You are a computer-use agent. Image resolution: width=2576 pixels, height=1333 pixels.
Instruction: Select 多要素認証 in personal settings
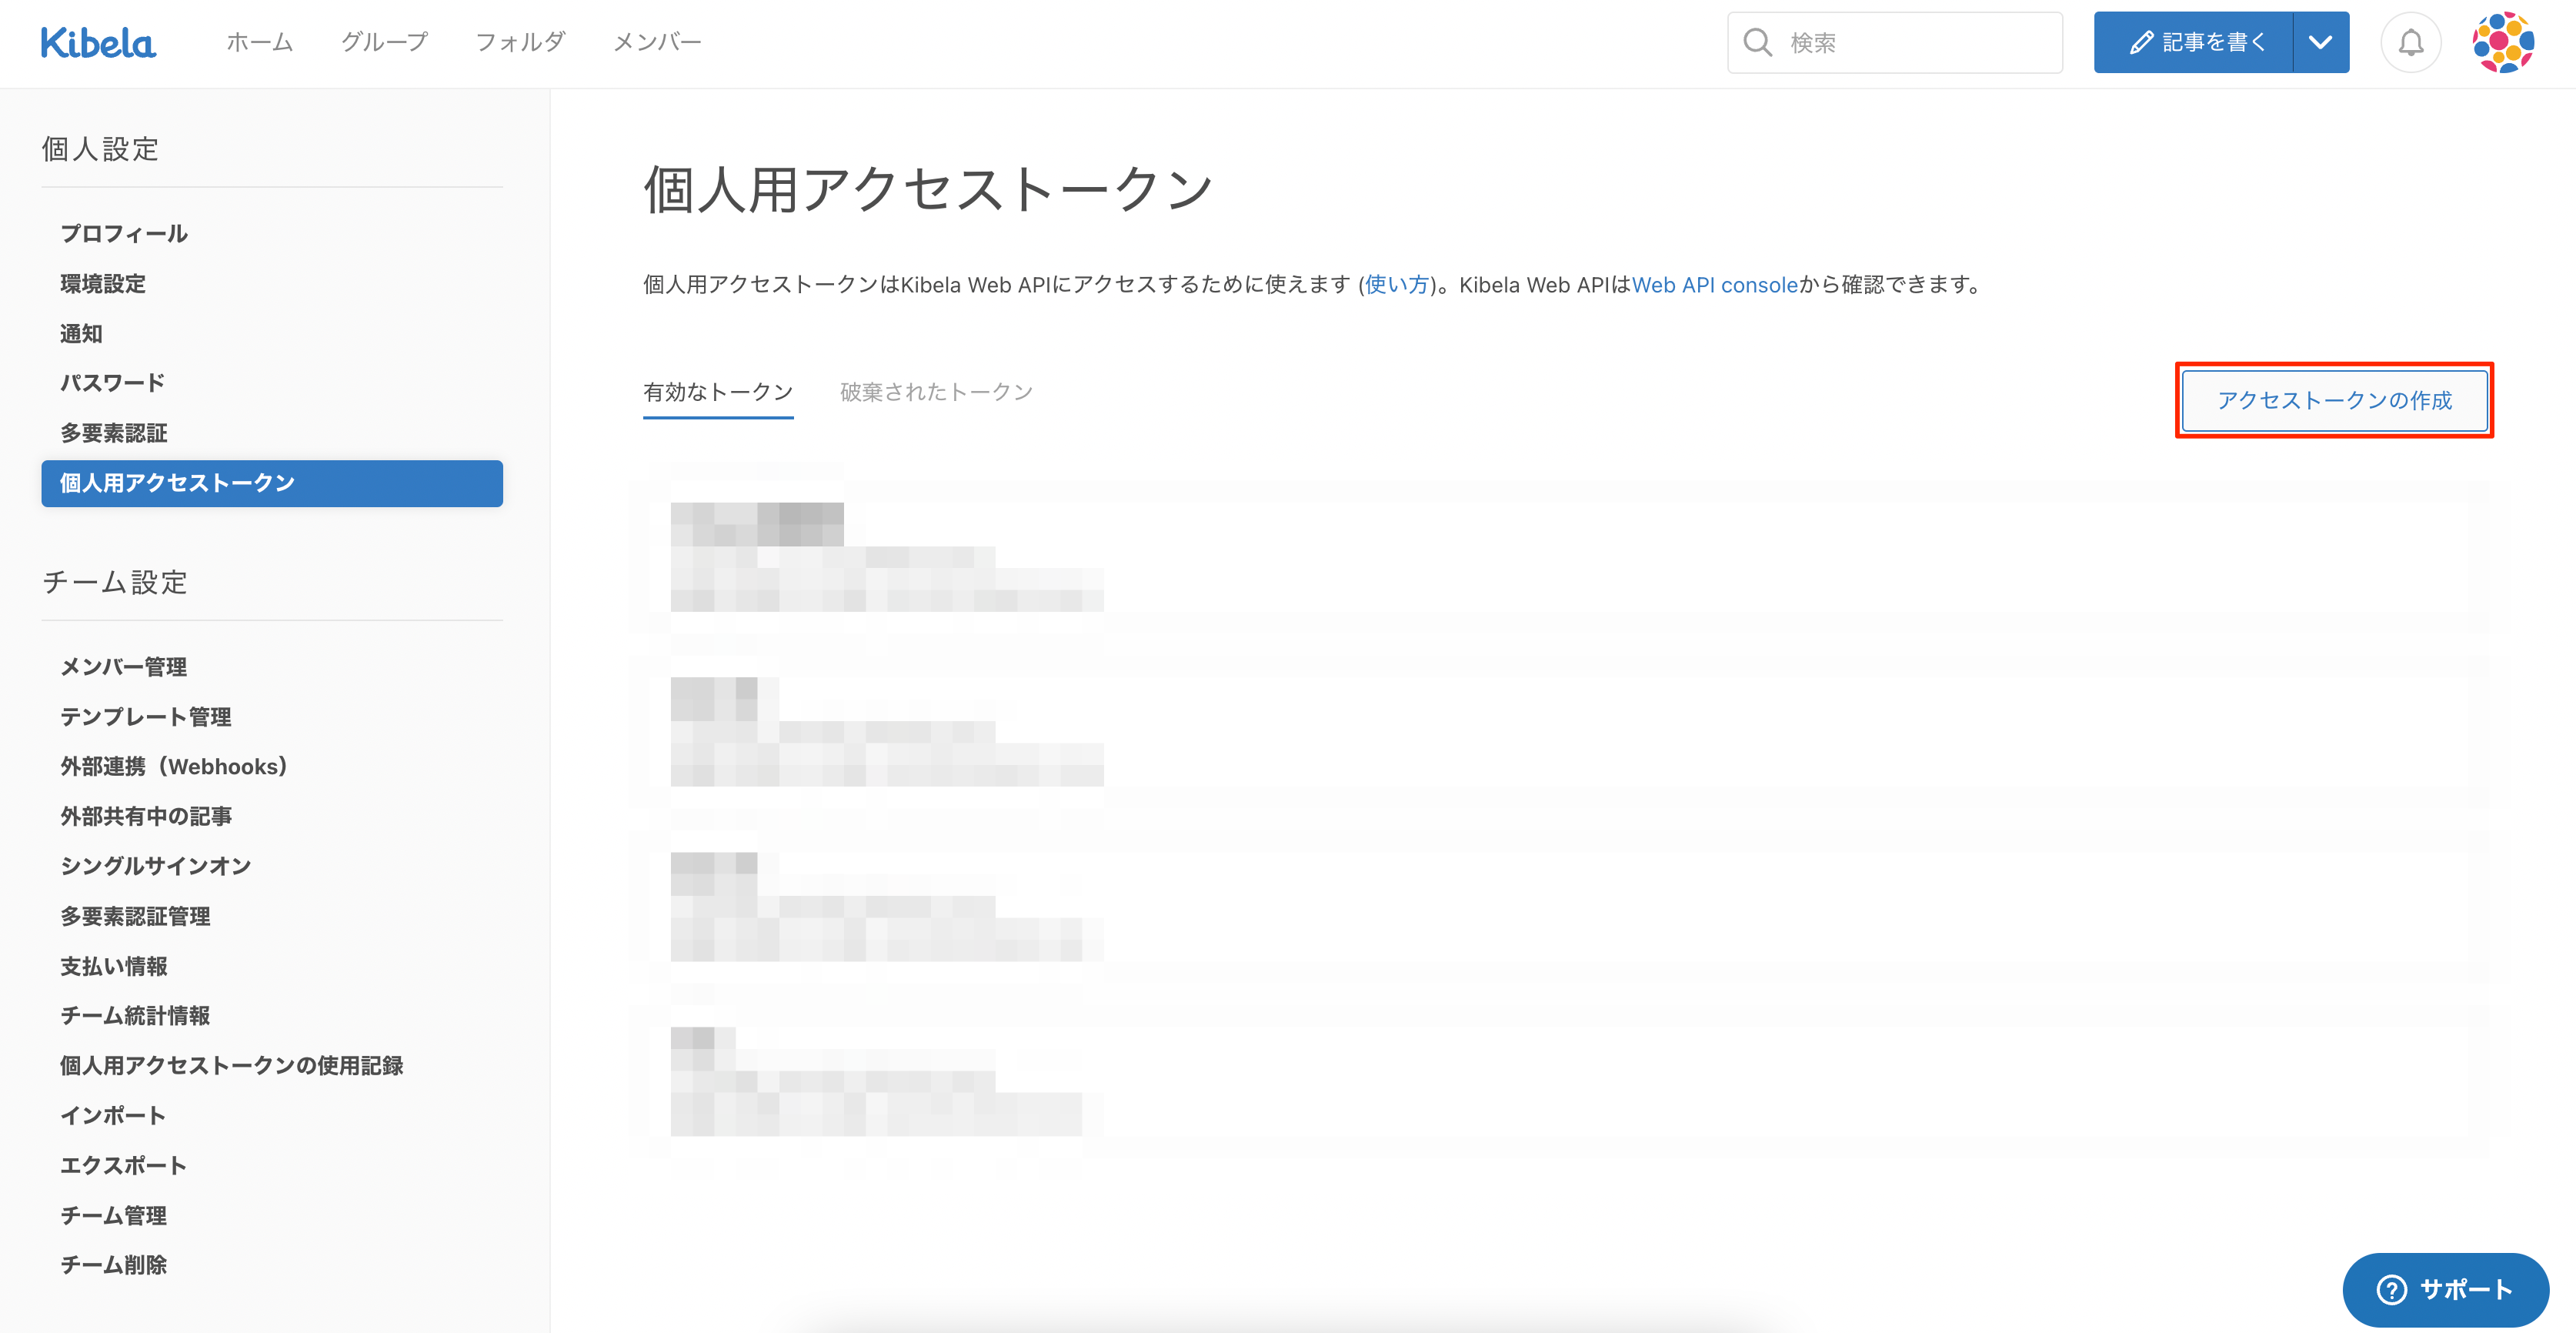[x=114, y=433]
